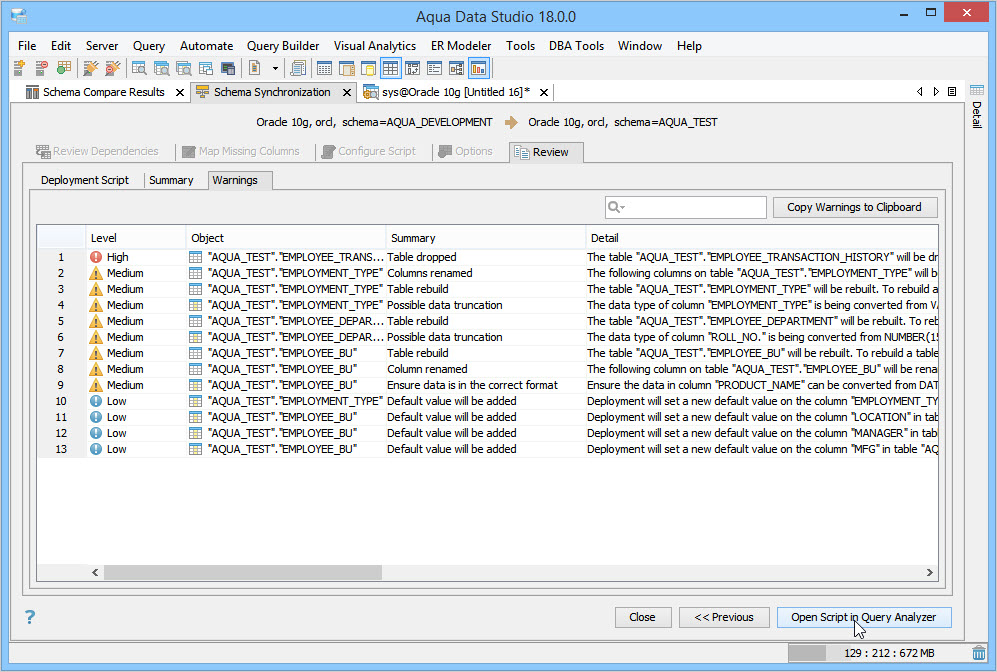Go to the Review Dependencies step
The width and height of the screenshot is (997, 672).
[x=97, y=151]
